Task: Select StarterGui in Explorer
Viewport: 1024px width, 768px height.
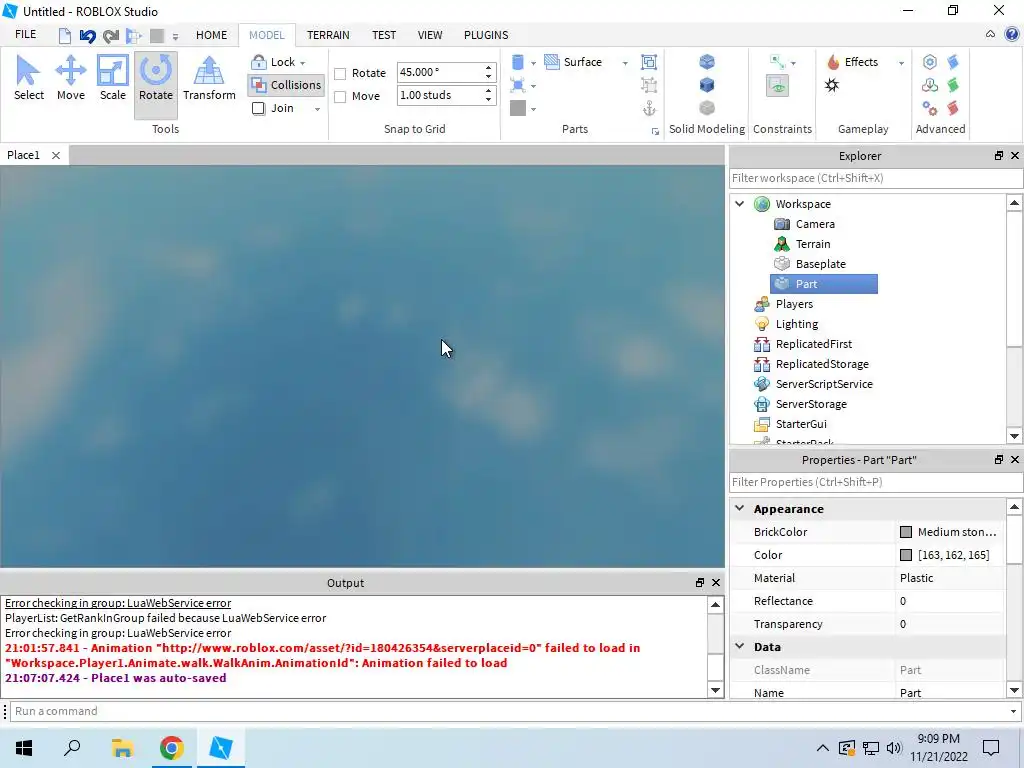Action: (801, 424)
